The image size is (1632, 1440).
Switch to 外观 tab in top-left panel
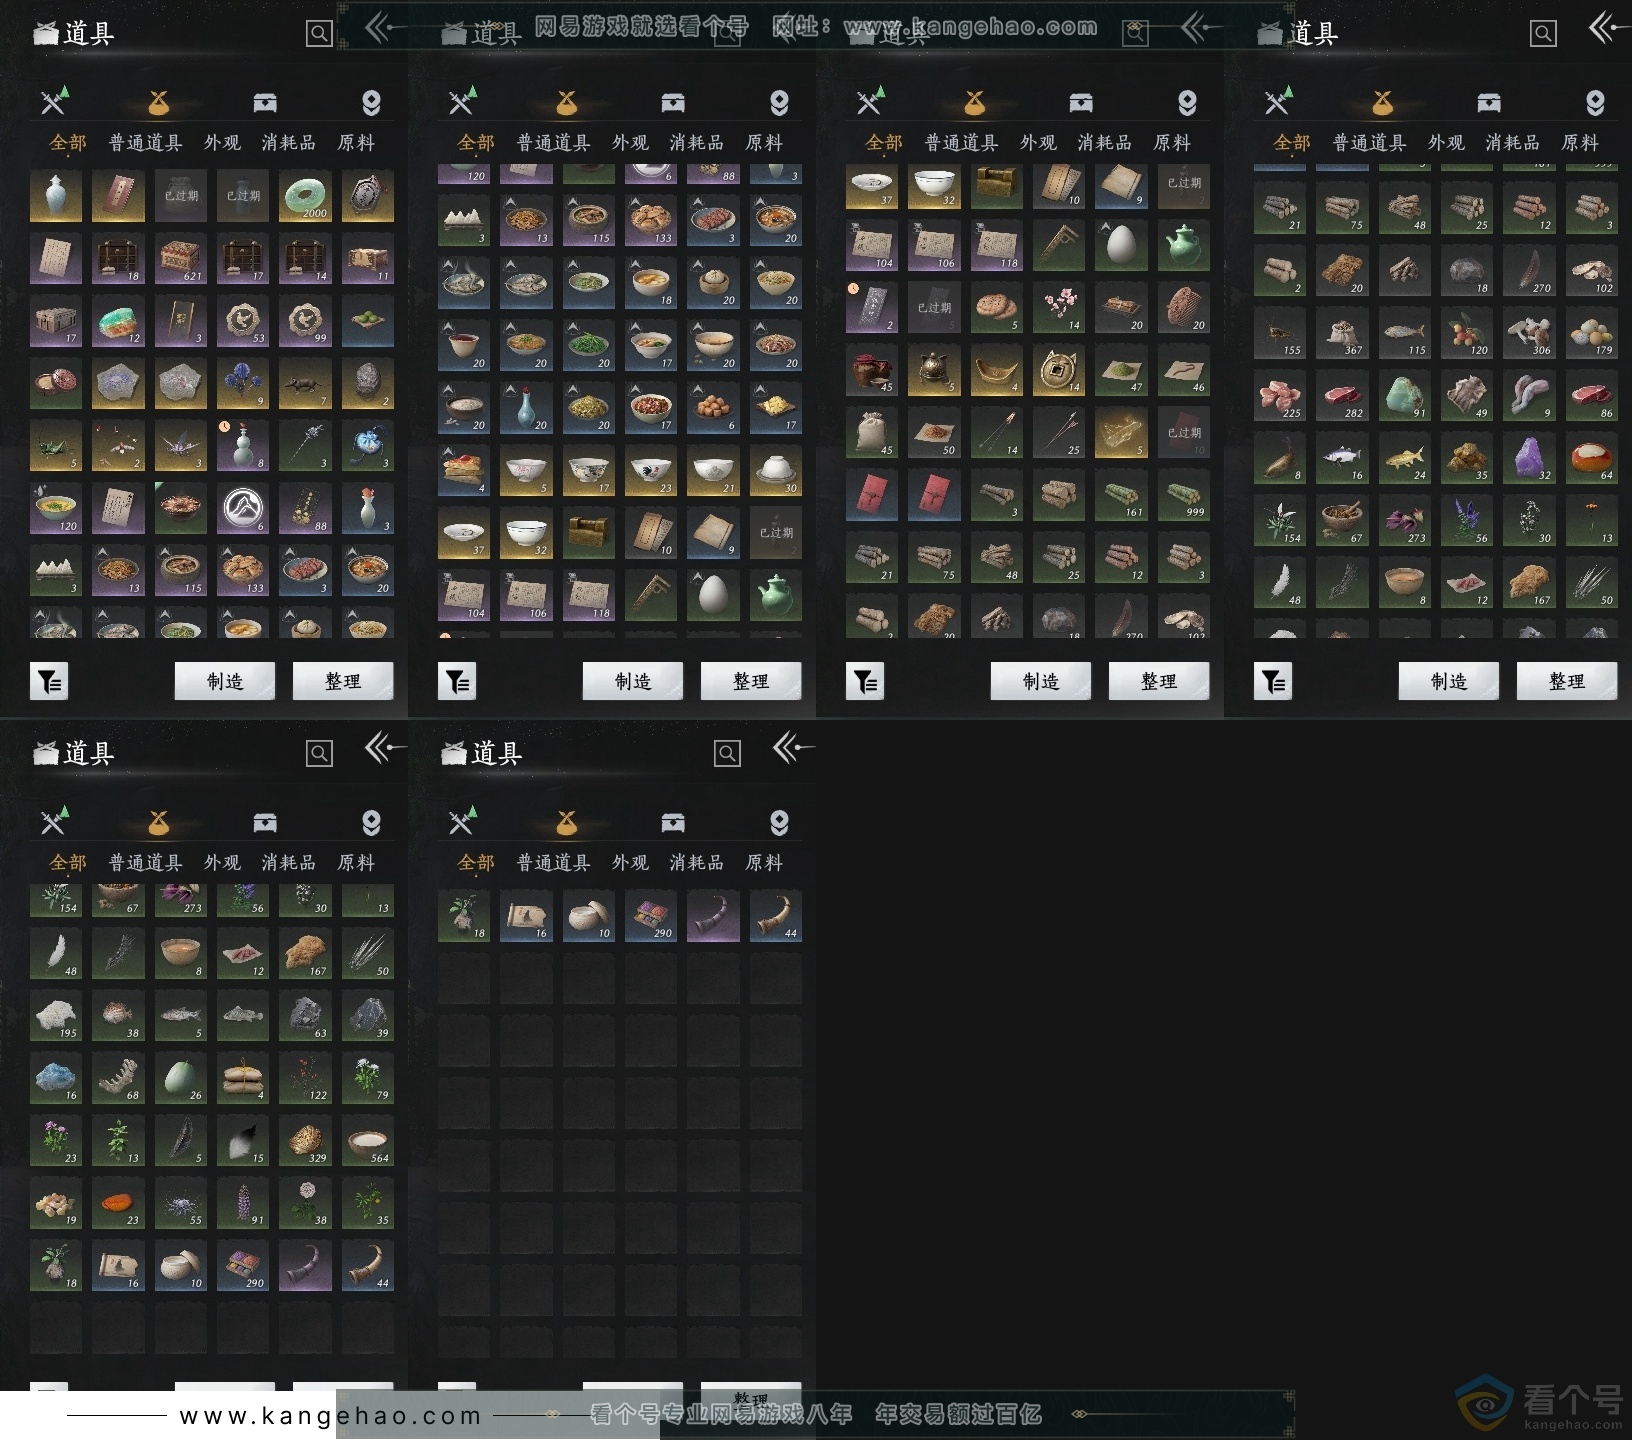point(222,143)
